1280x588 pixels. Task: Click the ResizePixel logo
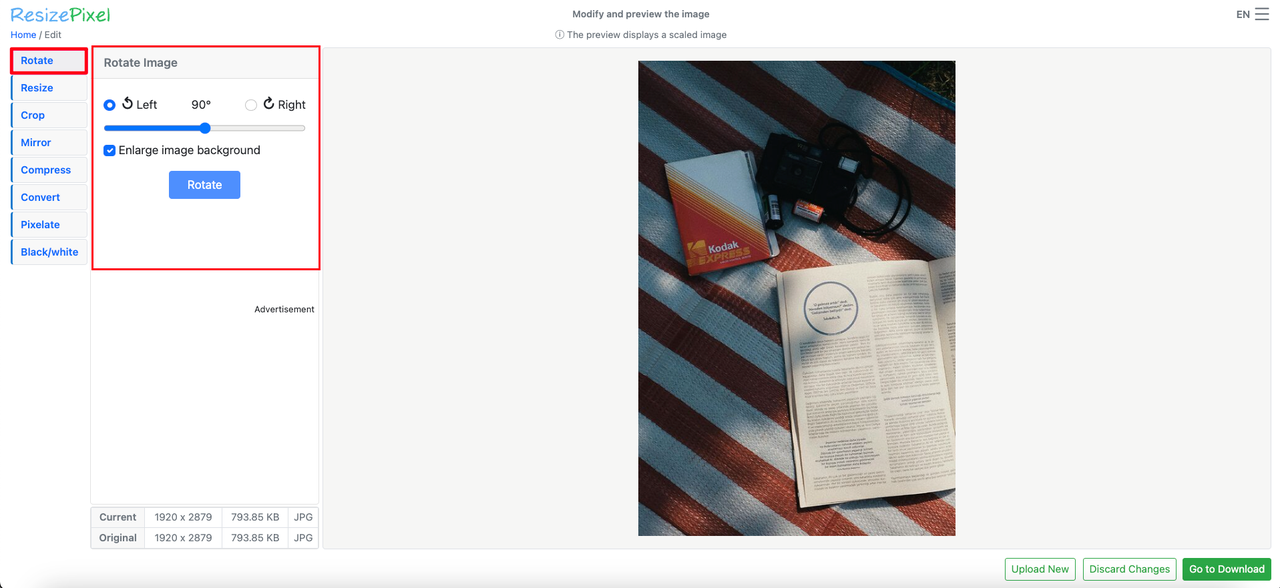click(x=60, y=15)
